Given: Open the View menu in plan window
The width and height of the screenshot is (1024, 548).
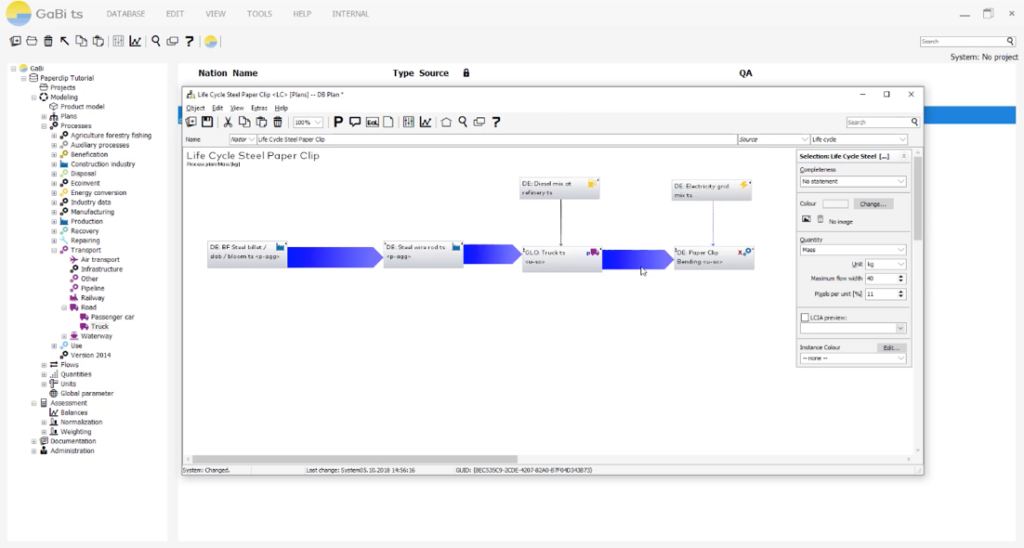Looking at the screenshot, I should (x=236, y=108).
